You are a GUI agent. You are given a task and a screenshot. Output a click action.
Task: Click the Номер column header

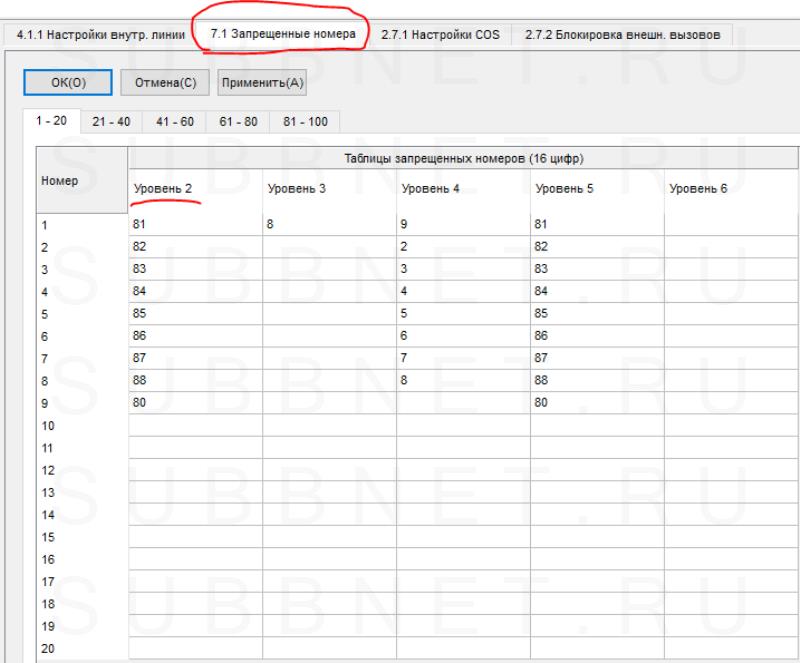(x=82, y=181)
